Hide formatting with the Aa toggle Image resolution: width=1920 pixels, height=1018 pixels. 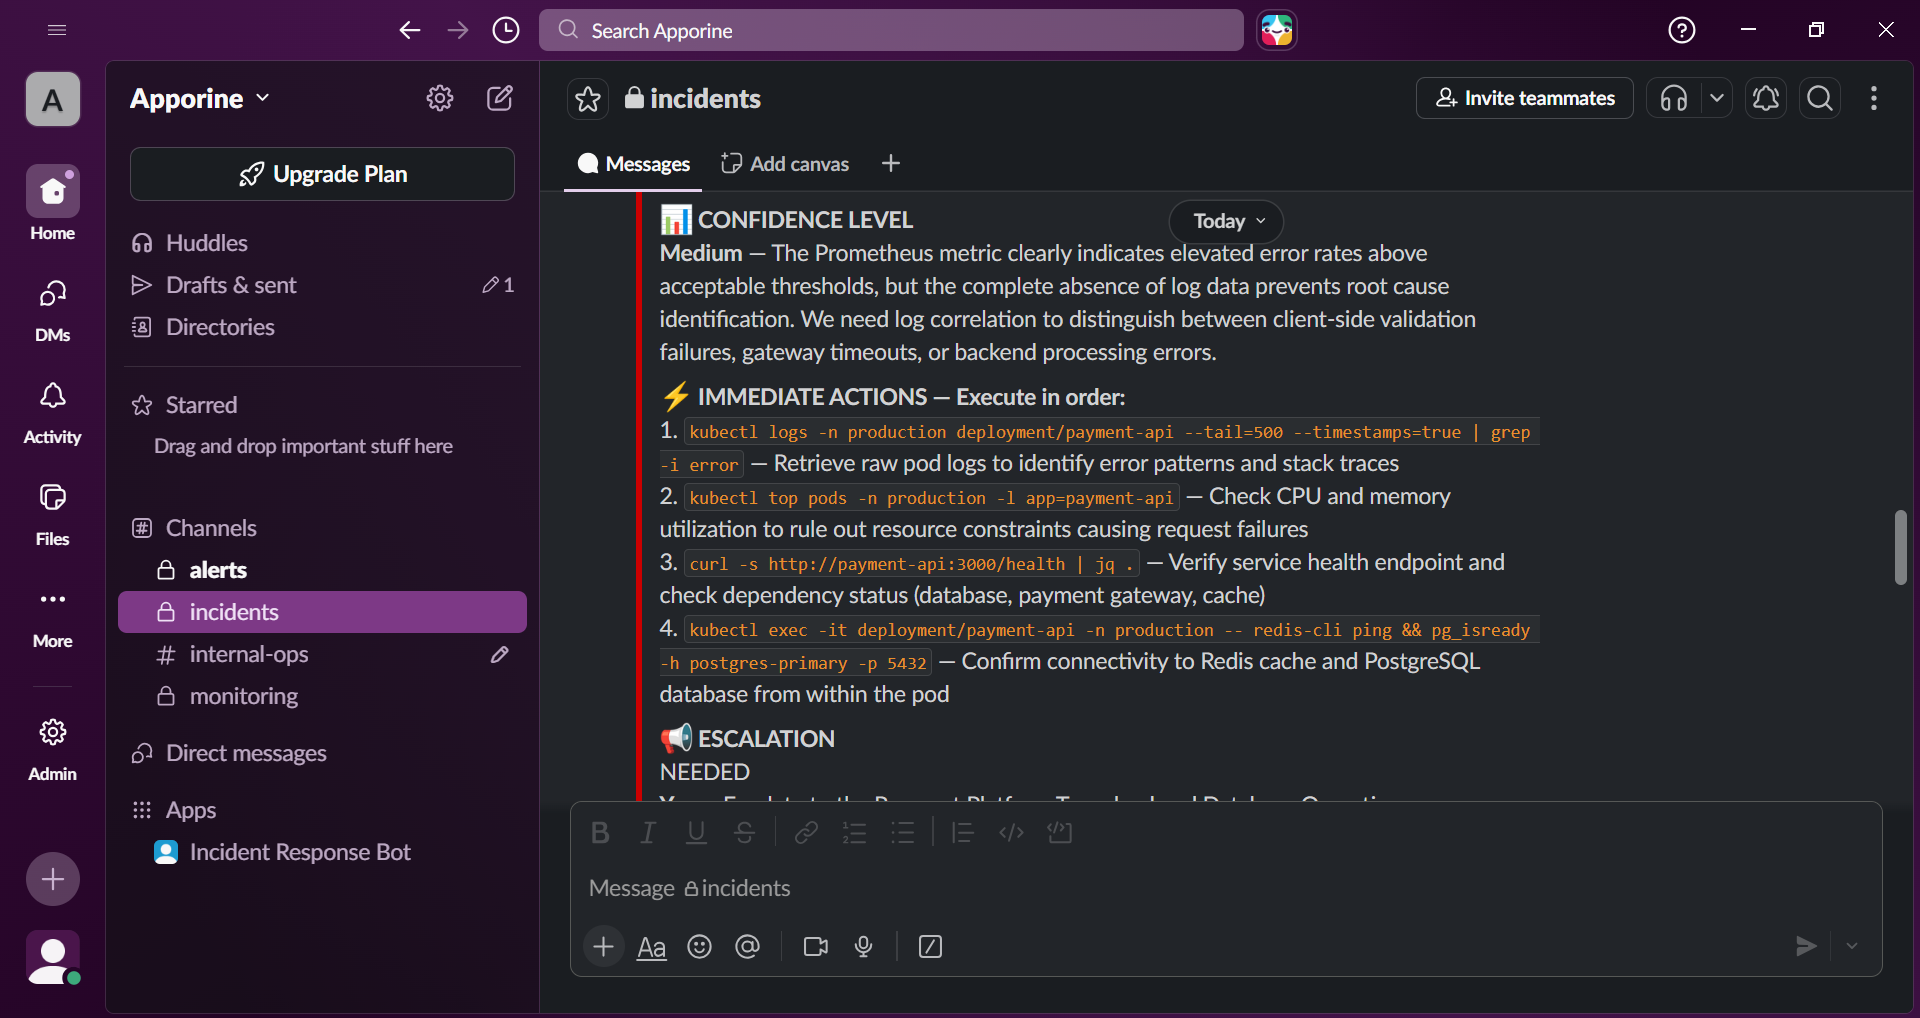(x=651, y=946)
